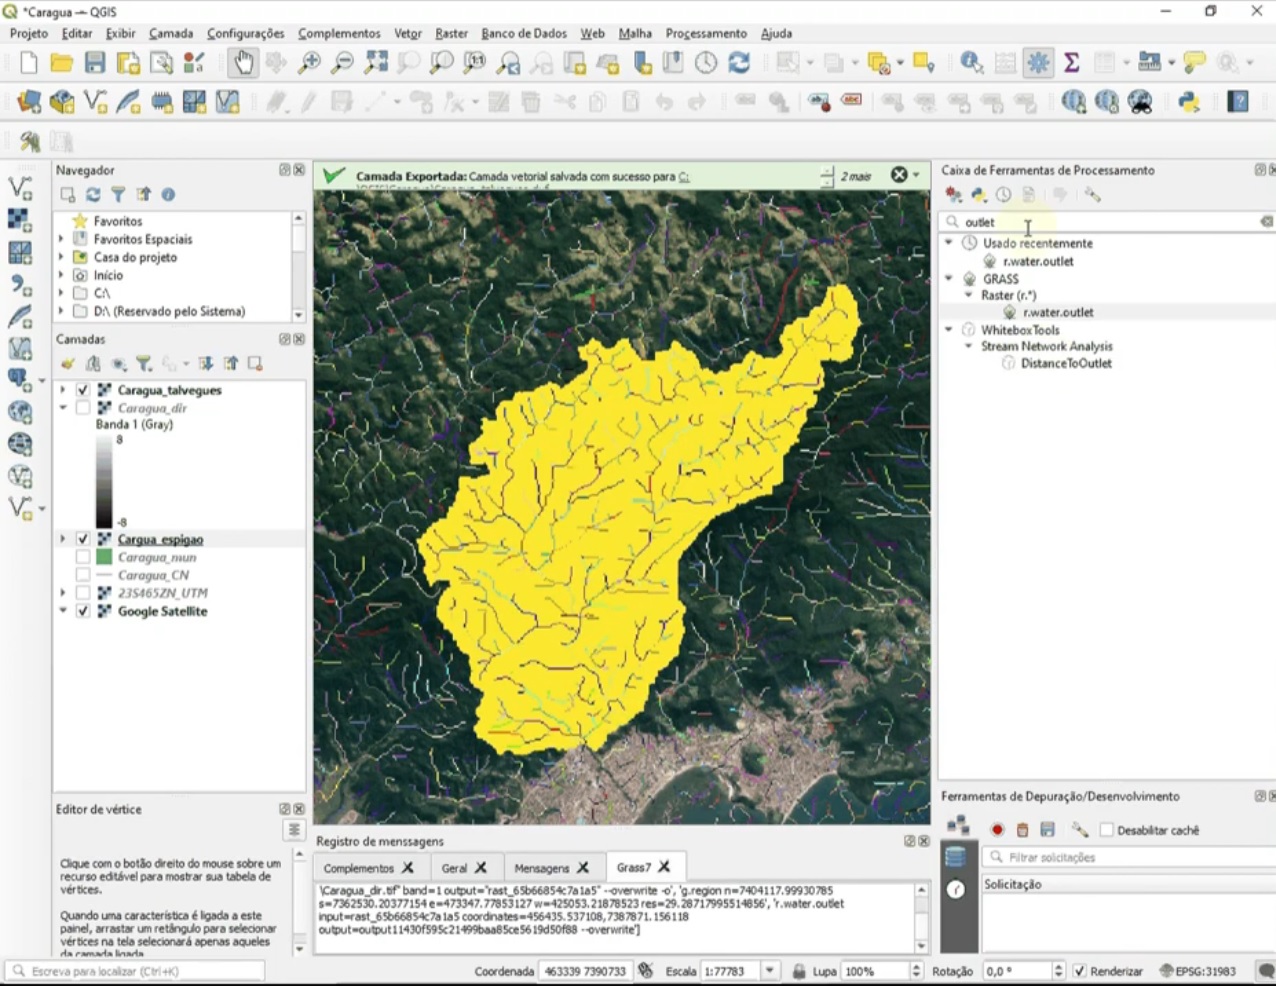This screenshot has height=987, width=1276.
Task: Switch to the Mensagens log tab
Action: pos(541,868)
